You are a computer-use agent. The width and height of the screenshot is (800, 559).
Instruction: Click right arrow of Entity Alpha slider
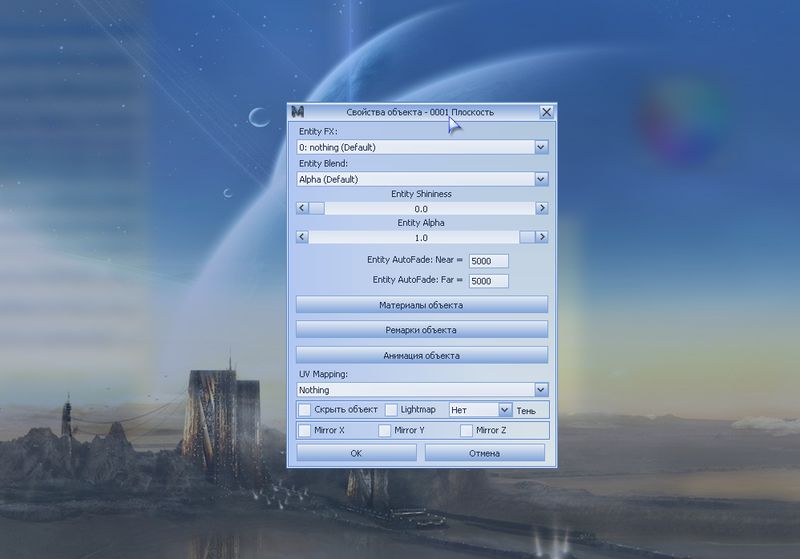click(542, 237)
